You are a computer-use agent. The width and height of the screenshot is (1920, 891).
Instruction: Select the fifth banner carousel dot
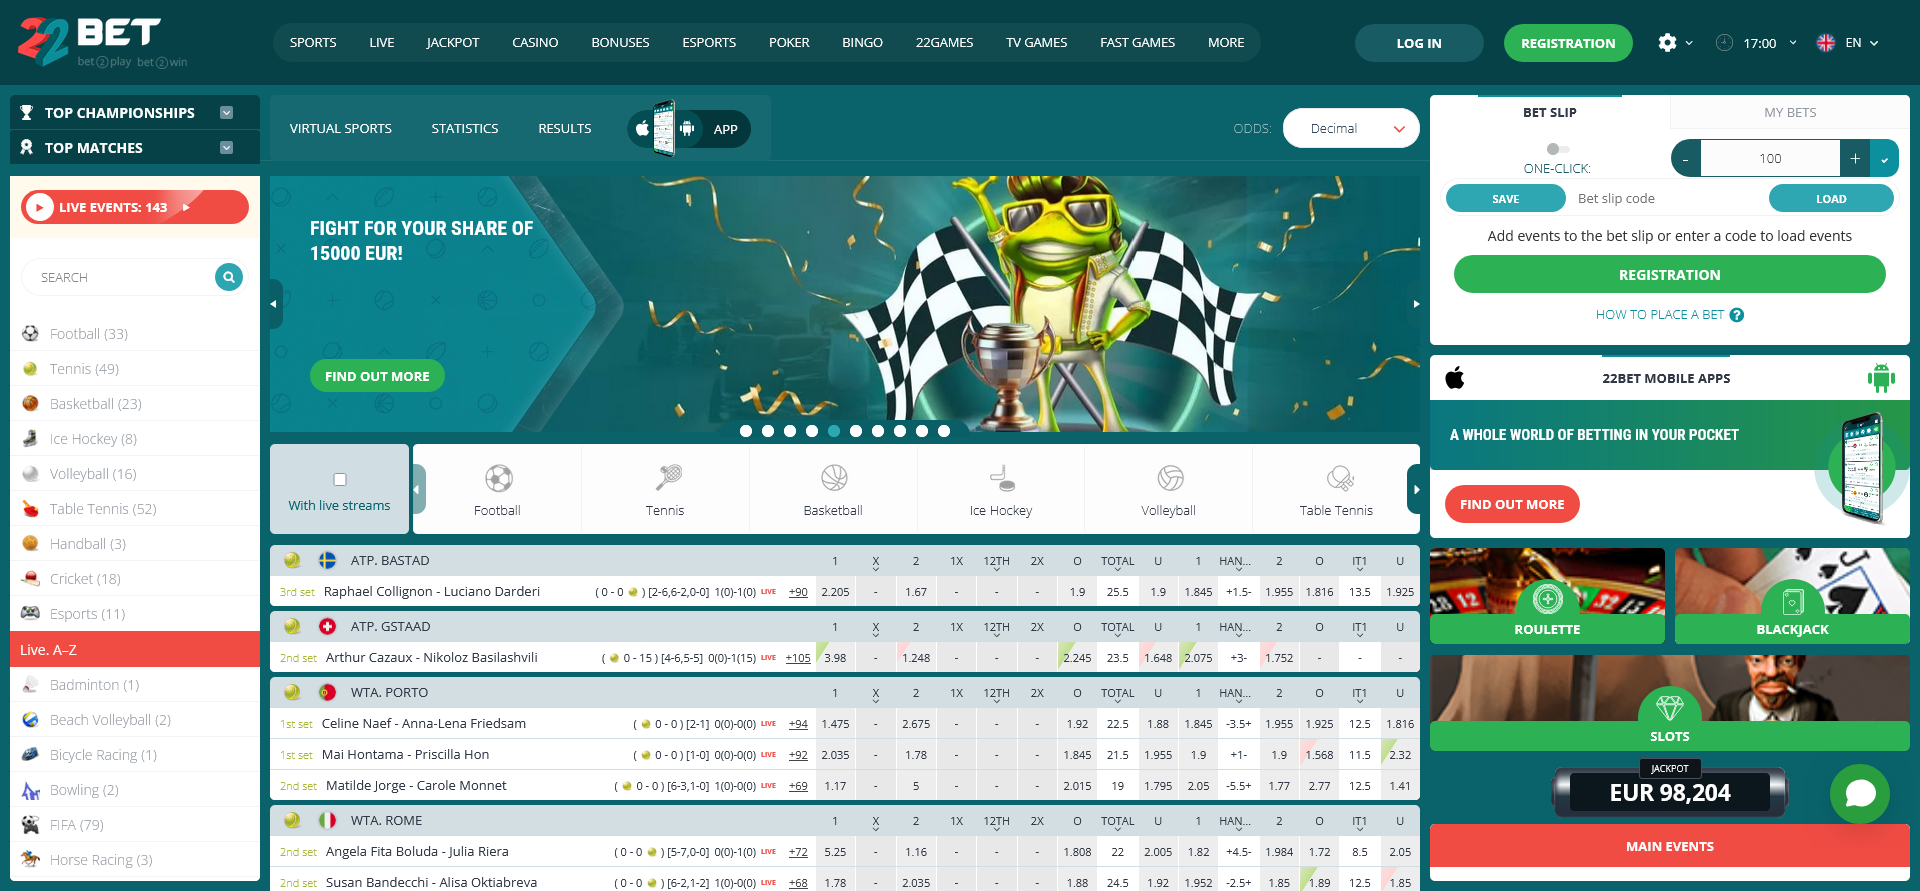[x=834, y=431]
